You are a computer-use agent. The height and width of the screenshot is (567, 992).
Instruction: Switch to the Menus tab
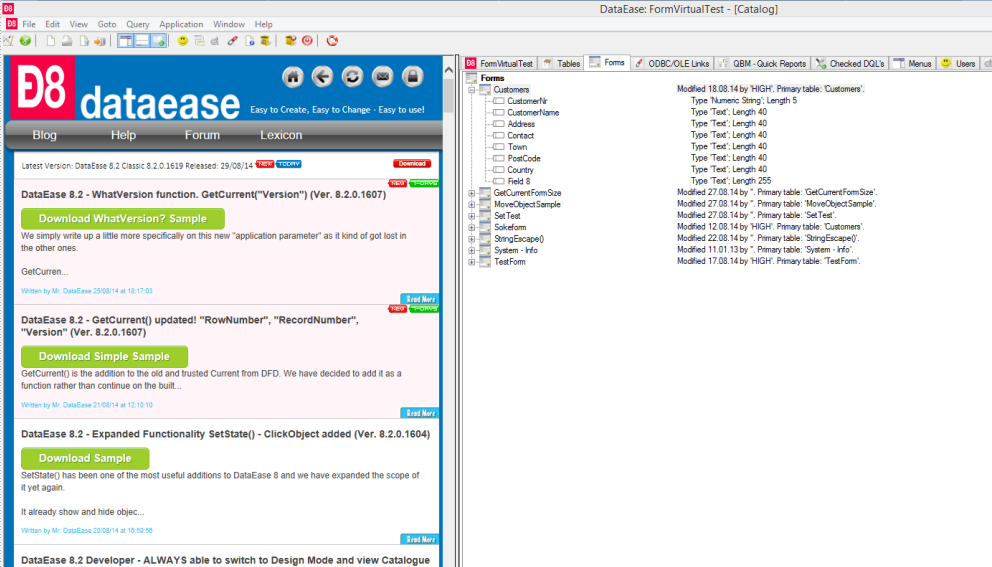tap(912, 63)
